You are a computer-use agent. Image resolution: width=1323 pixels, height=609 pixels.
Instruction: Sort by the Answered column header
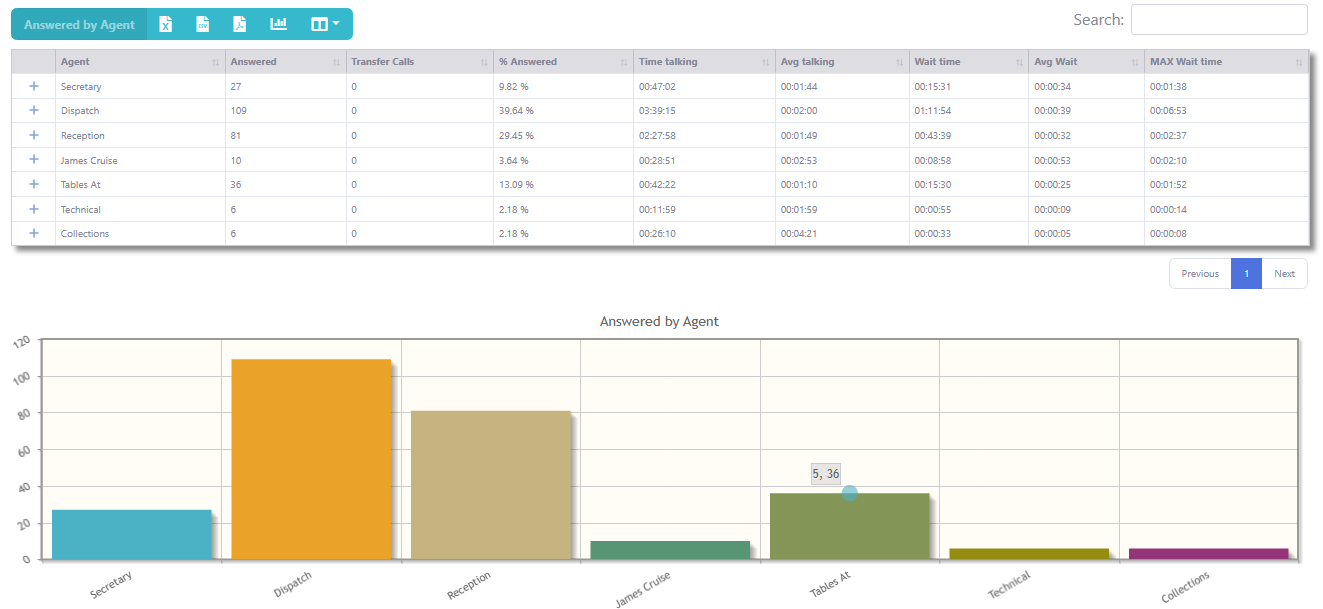click(285, 62)
